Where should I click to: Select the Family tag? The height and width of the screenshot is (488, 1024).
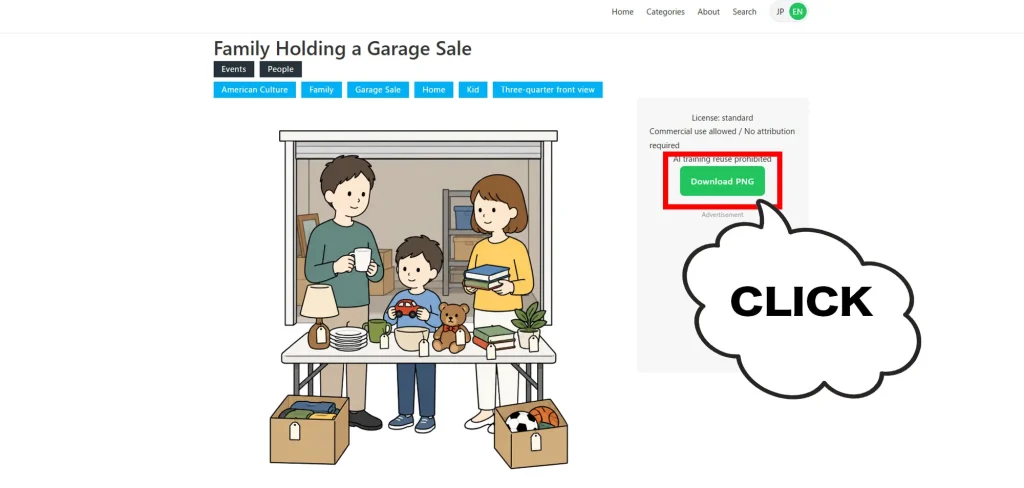tap(321, 90)
